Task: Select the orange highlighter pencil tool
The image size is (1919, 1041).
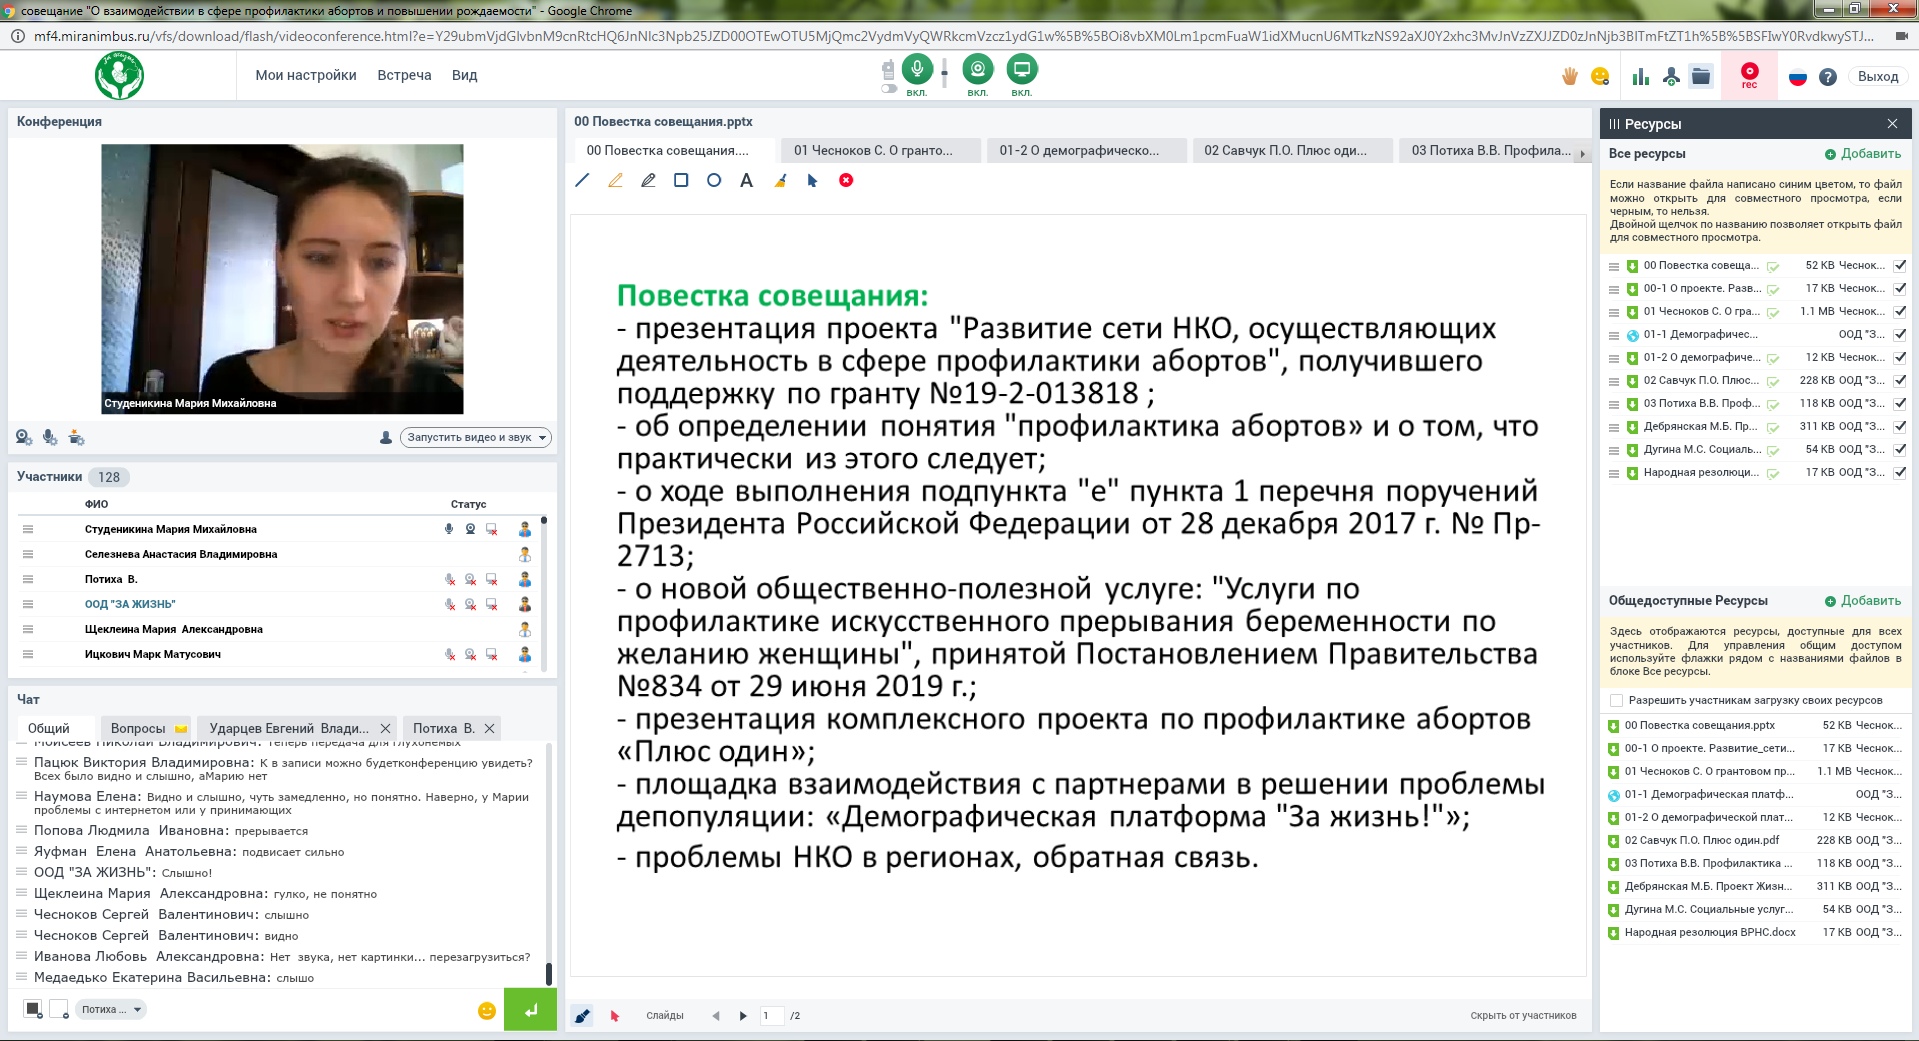Action: 615,180
